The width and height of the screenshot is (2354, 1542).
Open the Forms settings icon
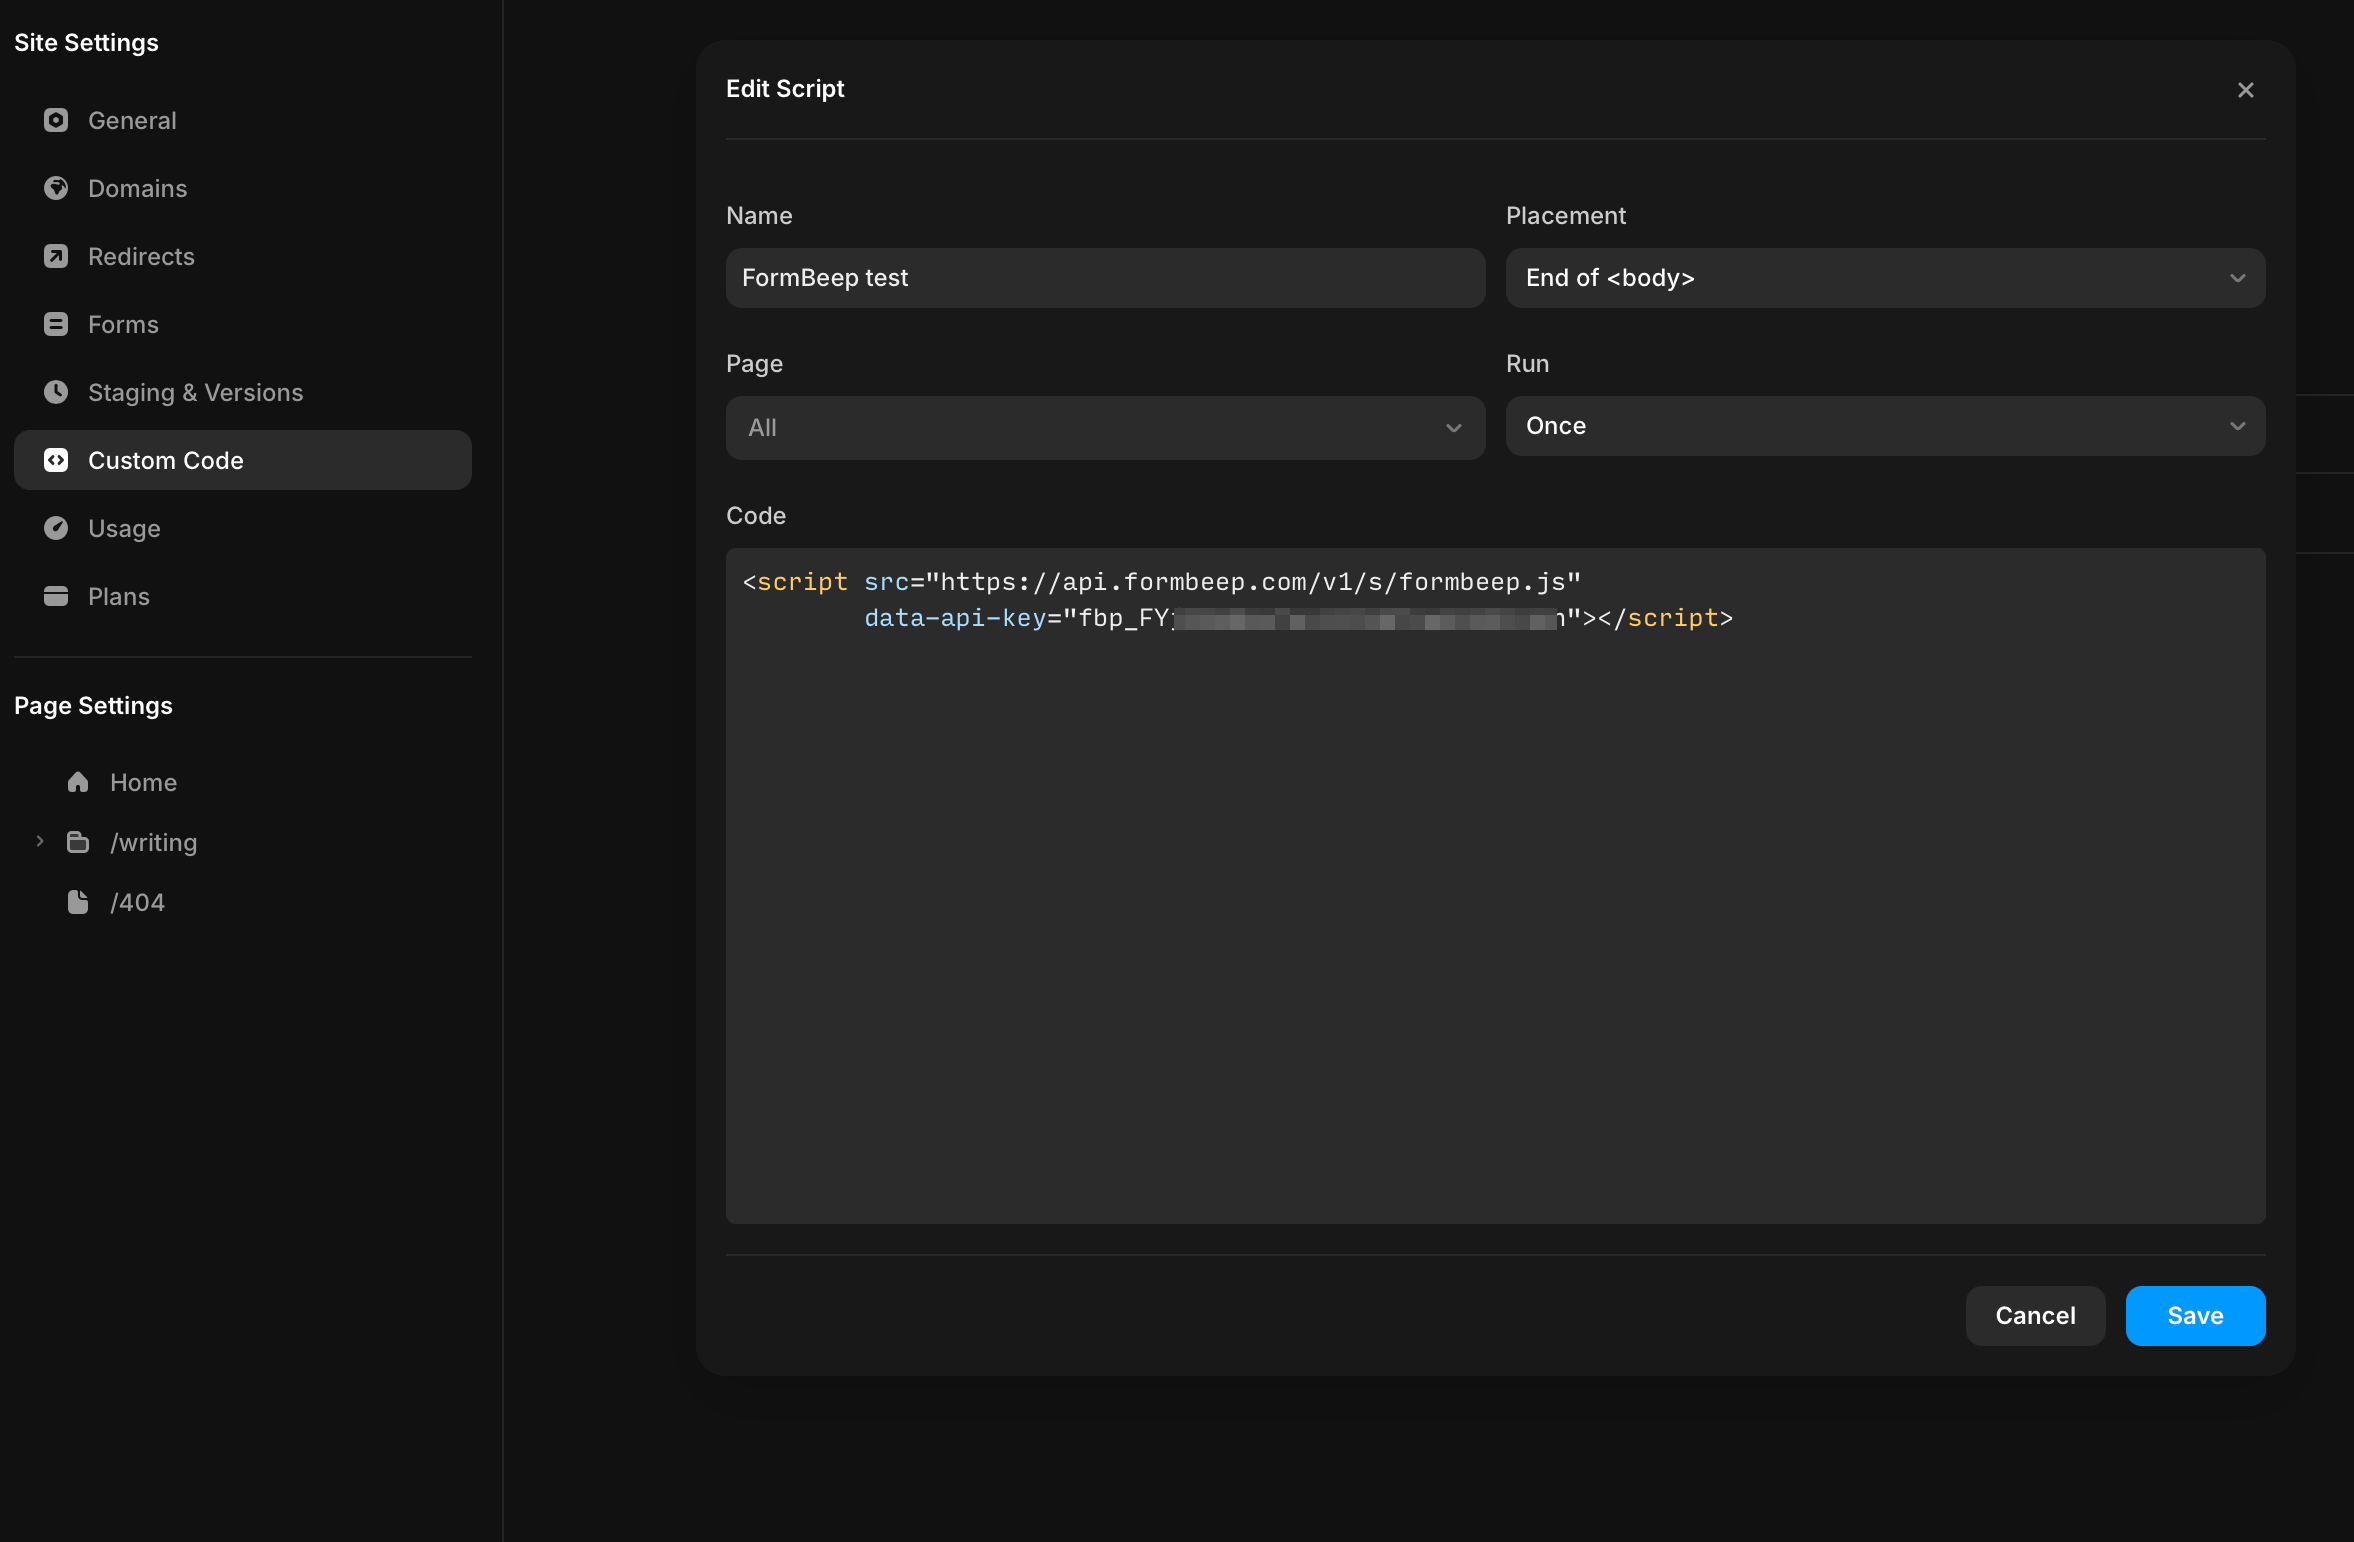pos(56,324)
